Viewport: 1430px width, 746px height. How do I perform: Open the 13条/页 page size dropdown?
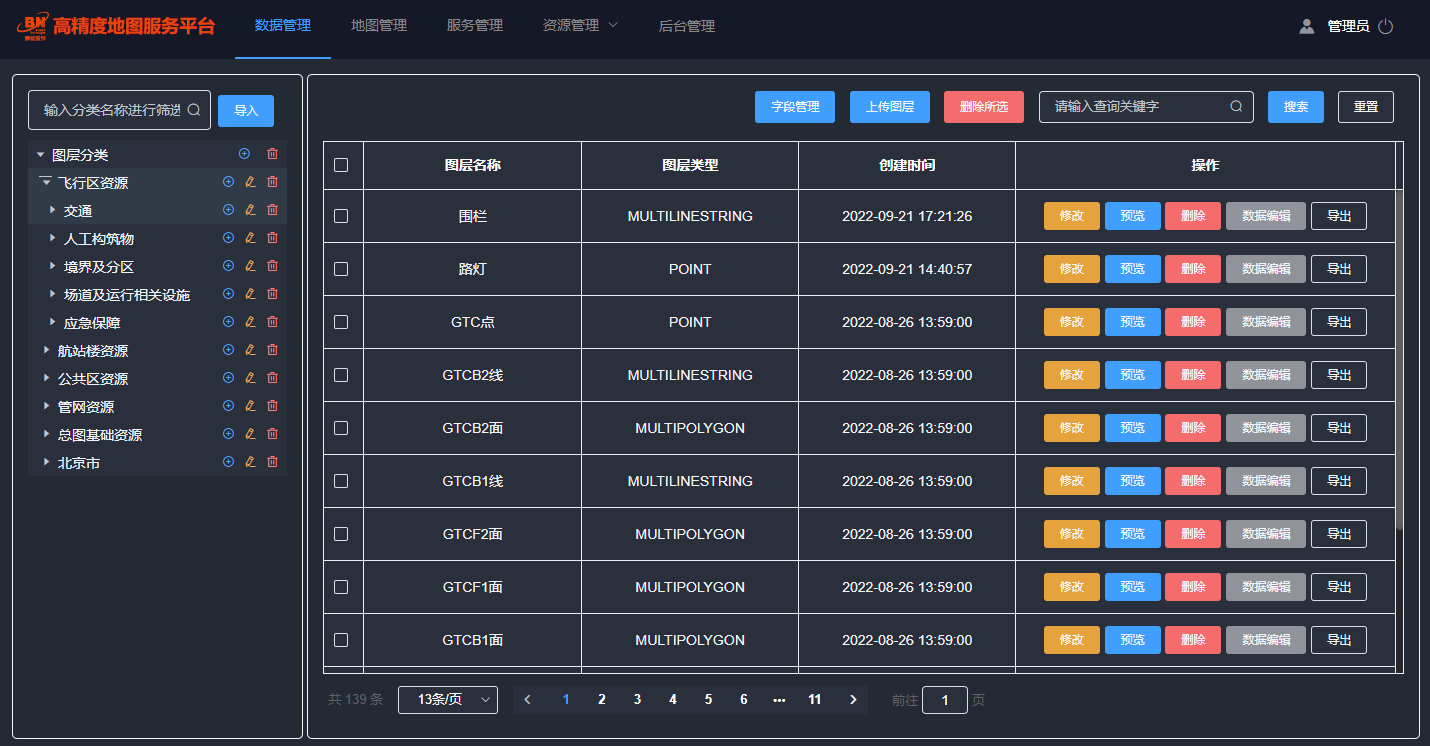point(447,700)
